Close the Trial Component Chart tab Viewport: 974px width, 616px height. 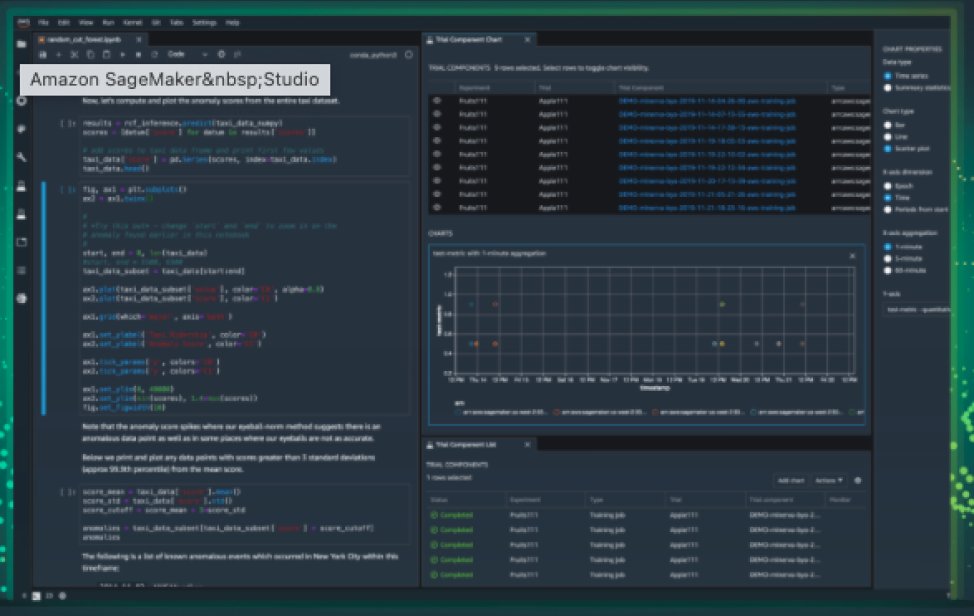(x=527, y=40)
